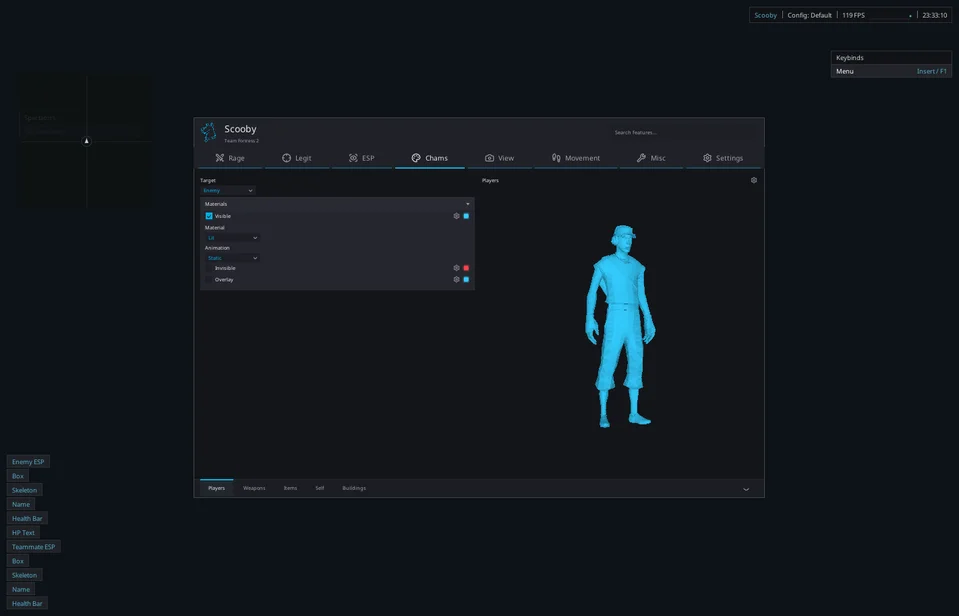Open the Animation dropdown set to Static
This screenshot has width=959, height=616.
click(232, 258)
